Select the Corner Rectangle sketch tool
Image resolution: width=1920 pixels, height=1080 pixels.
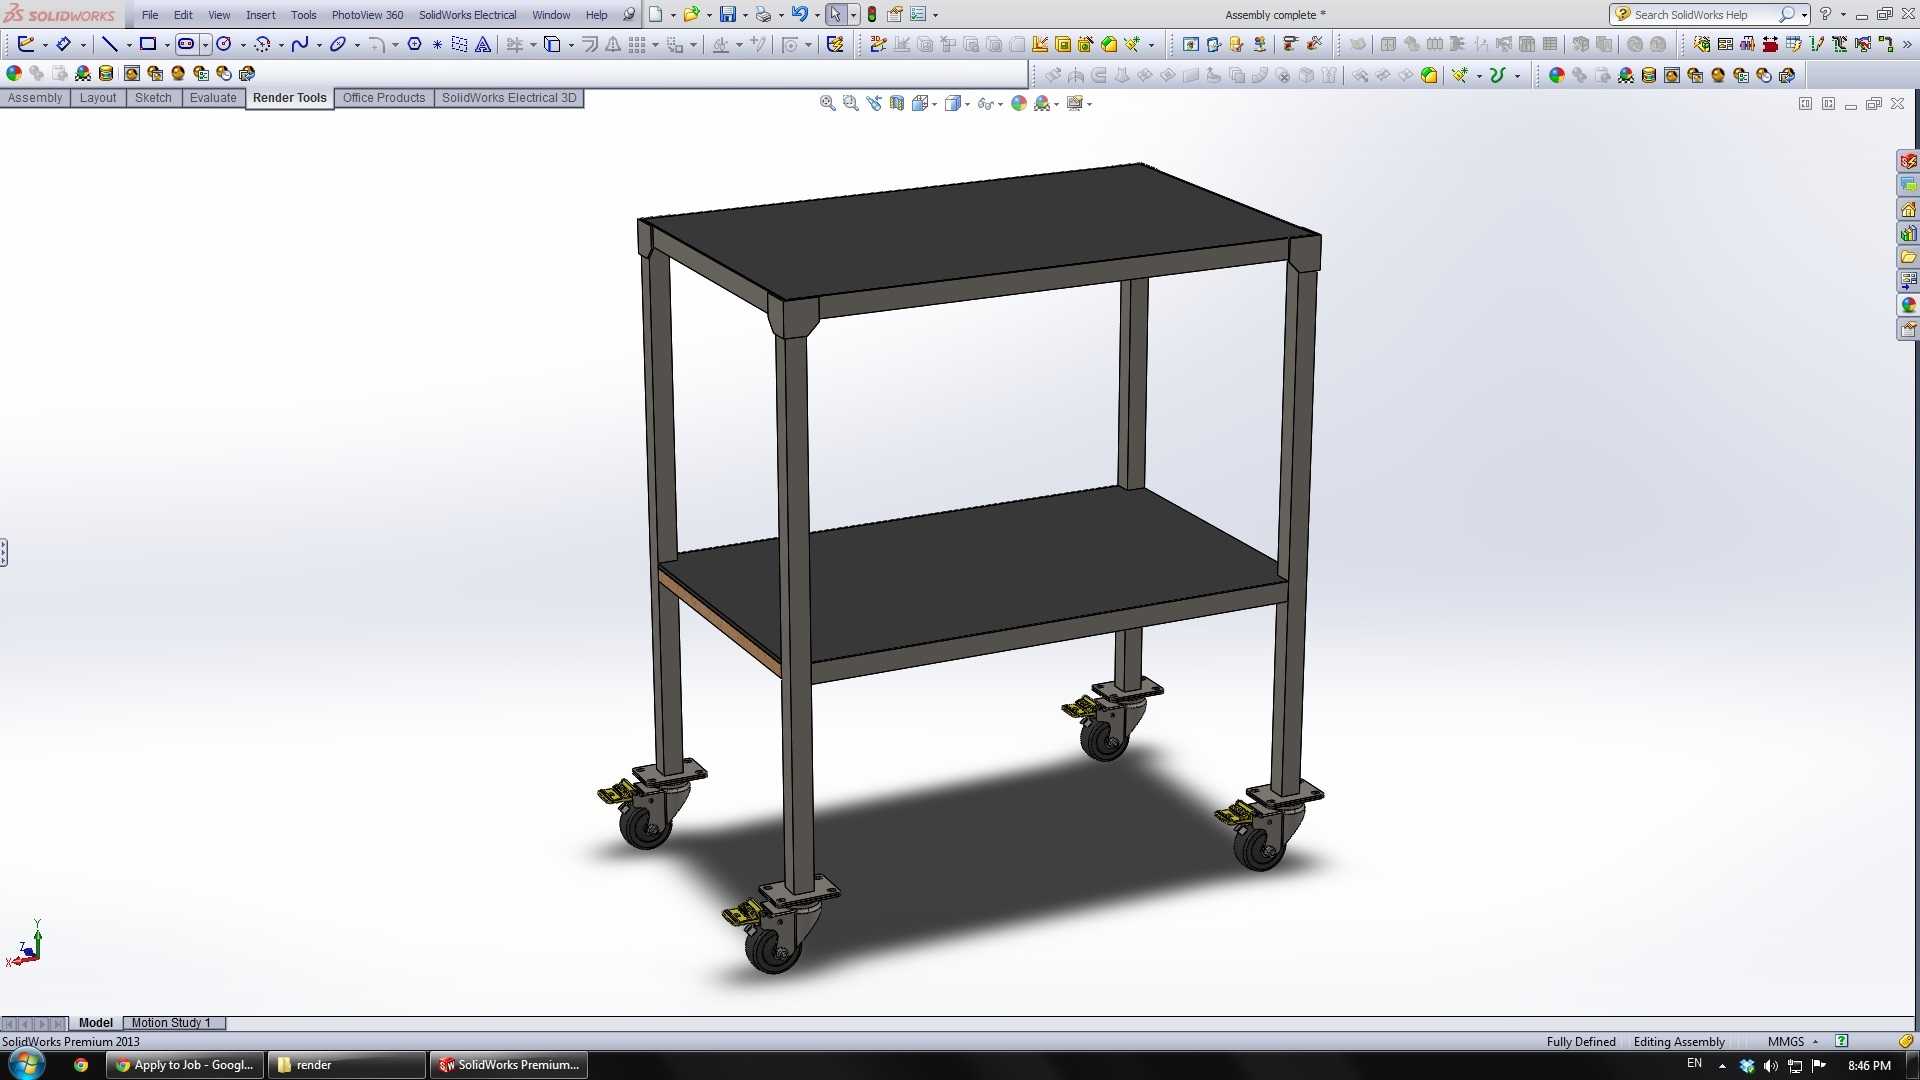click(x=148, y=44)
